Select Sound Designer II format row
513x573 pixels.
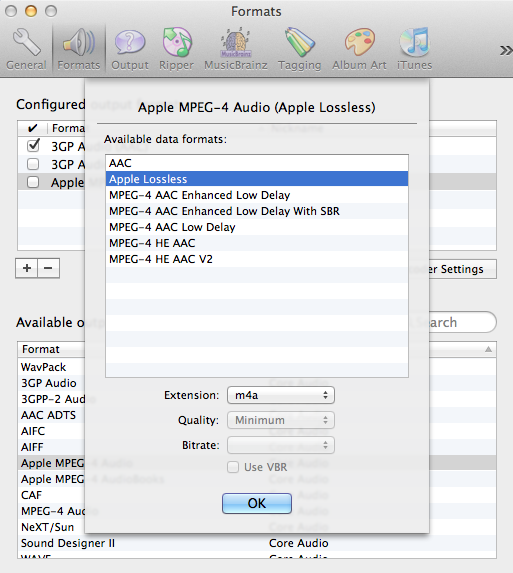pos(257,543)
